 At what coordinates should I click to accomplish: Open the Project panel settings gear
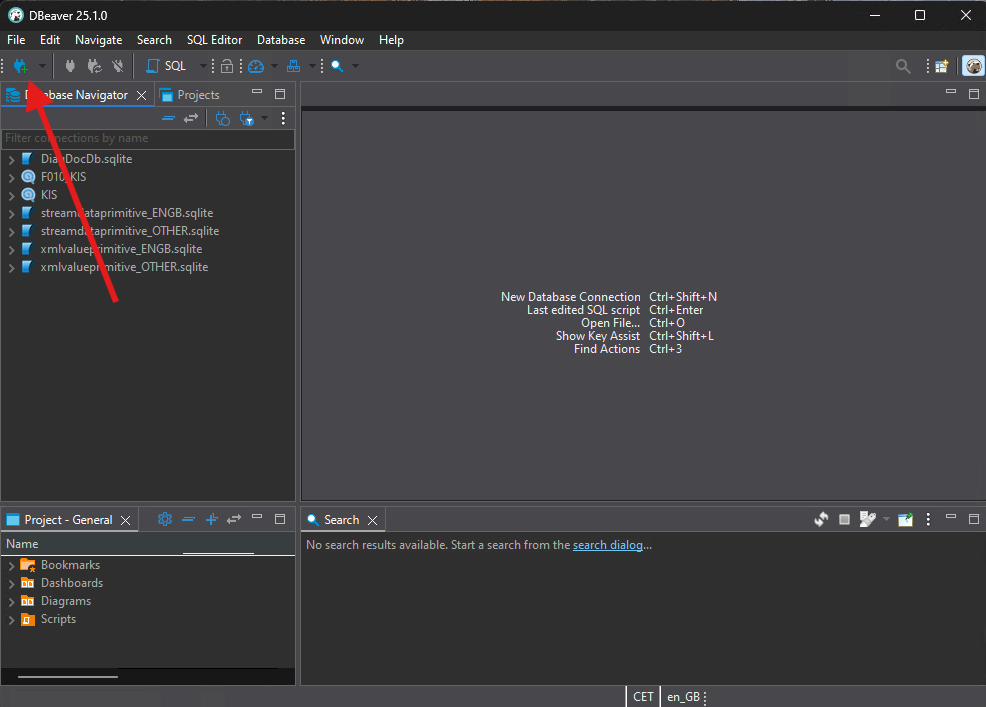click(x=165, y=519)
